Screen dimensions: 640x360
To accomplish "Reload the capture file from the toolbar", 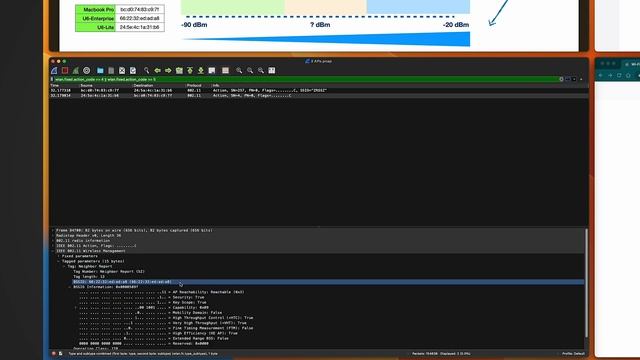I will [x=133, y=71].
